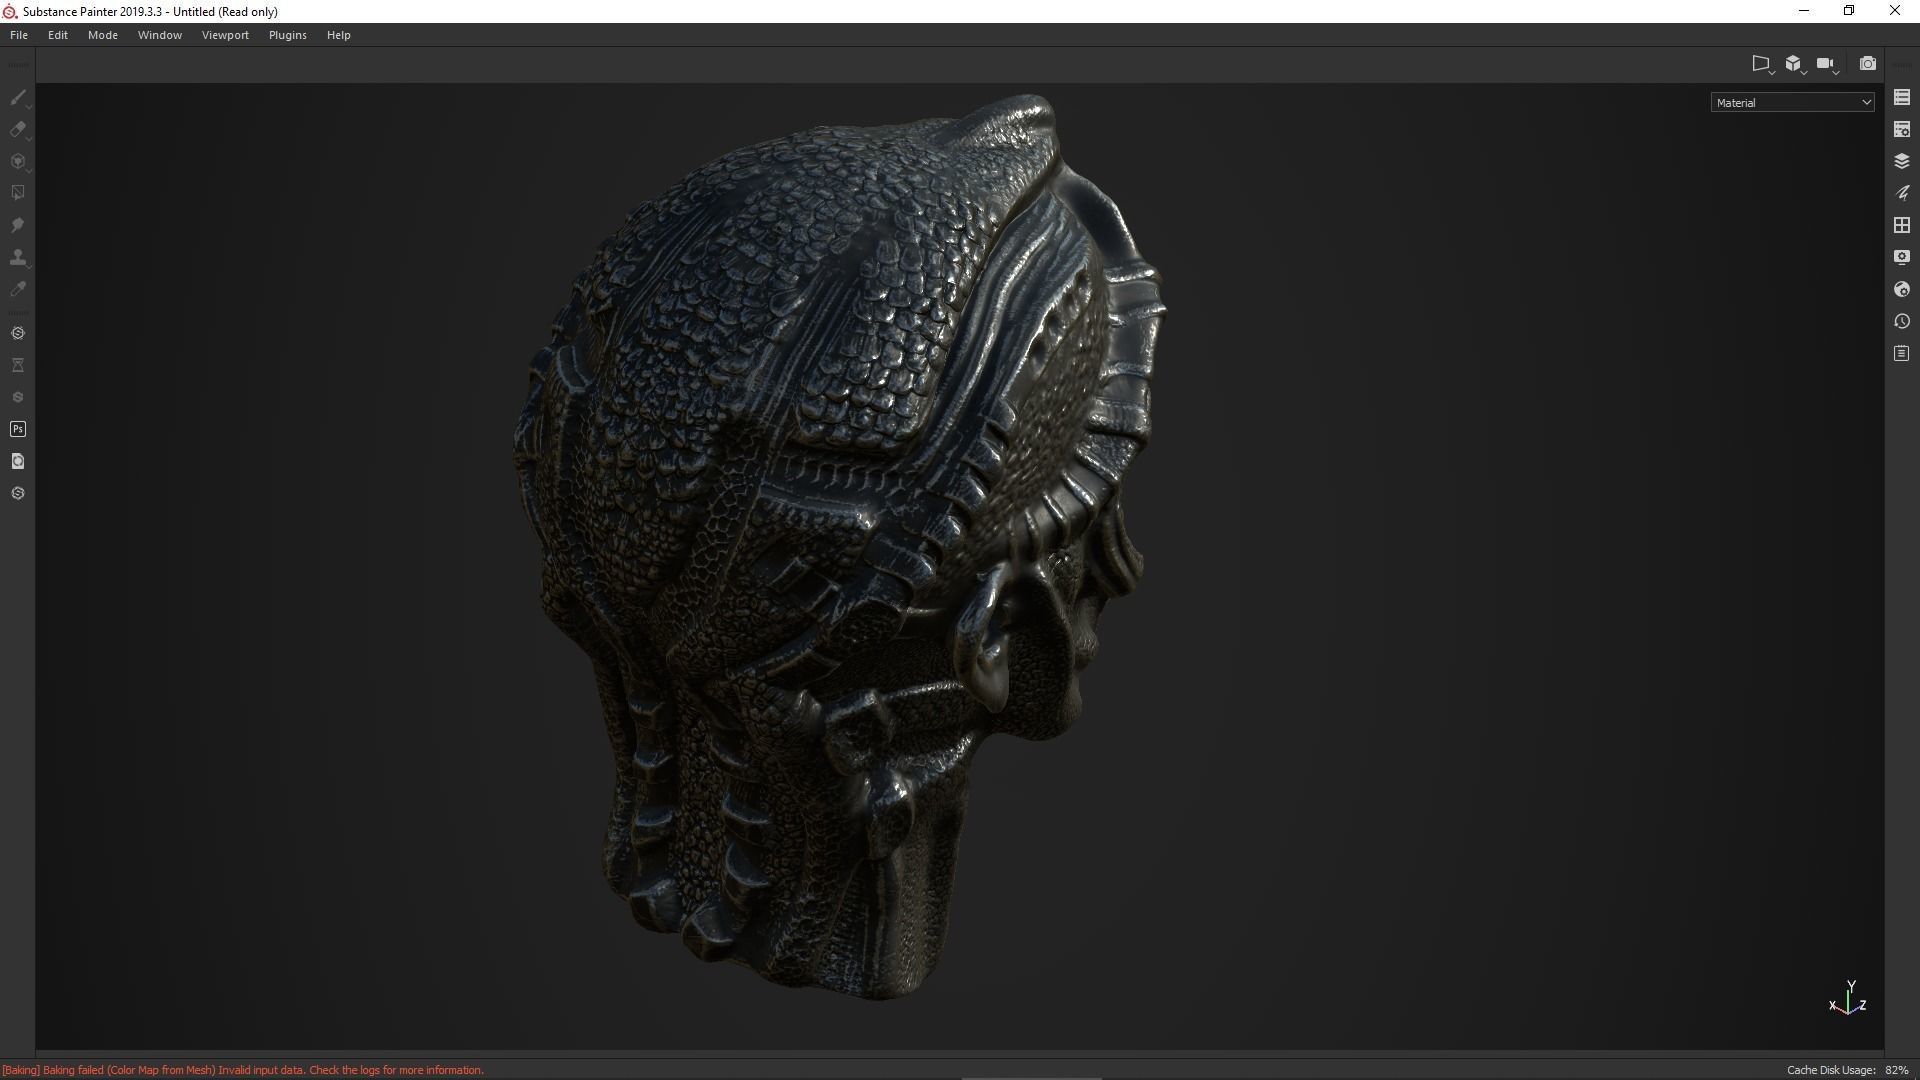Screen dimensions: 1920x1080
Task: Open the File menu
Action: (x=19, y=35)
